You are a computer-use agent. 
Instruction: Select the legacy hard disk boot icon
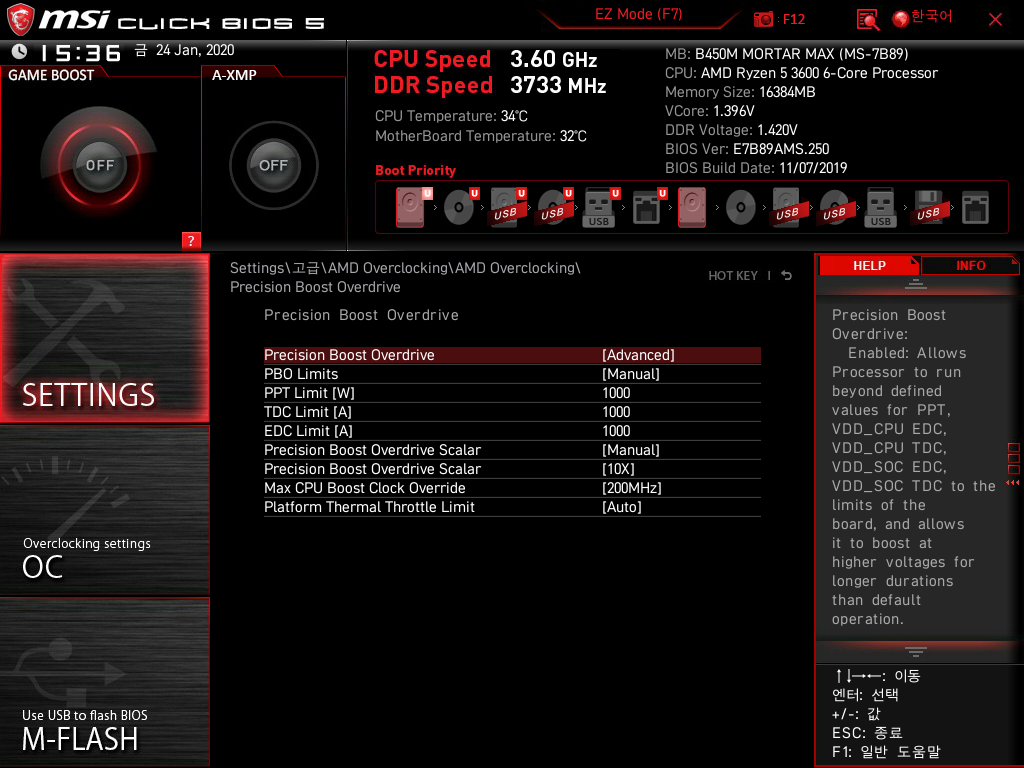coord(692,207)
